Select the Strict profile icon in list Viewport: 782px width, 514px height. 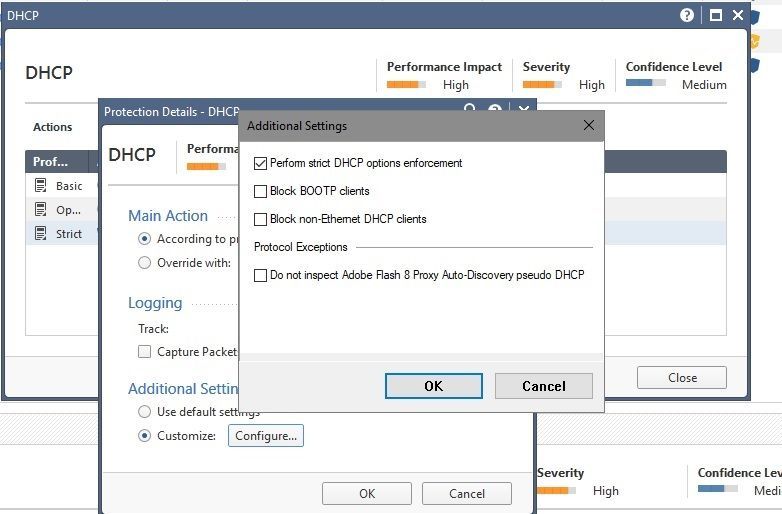(41, 233)
